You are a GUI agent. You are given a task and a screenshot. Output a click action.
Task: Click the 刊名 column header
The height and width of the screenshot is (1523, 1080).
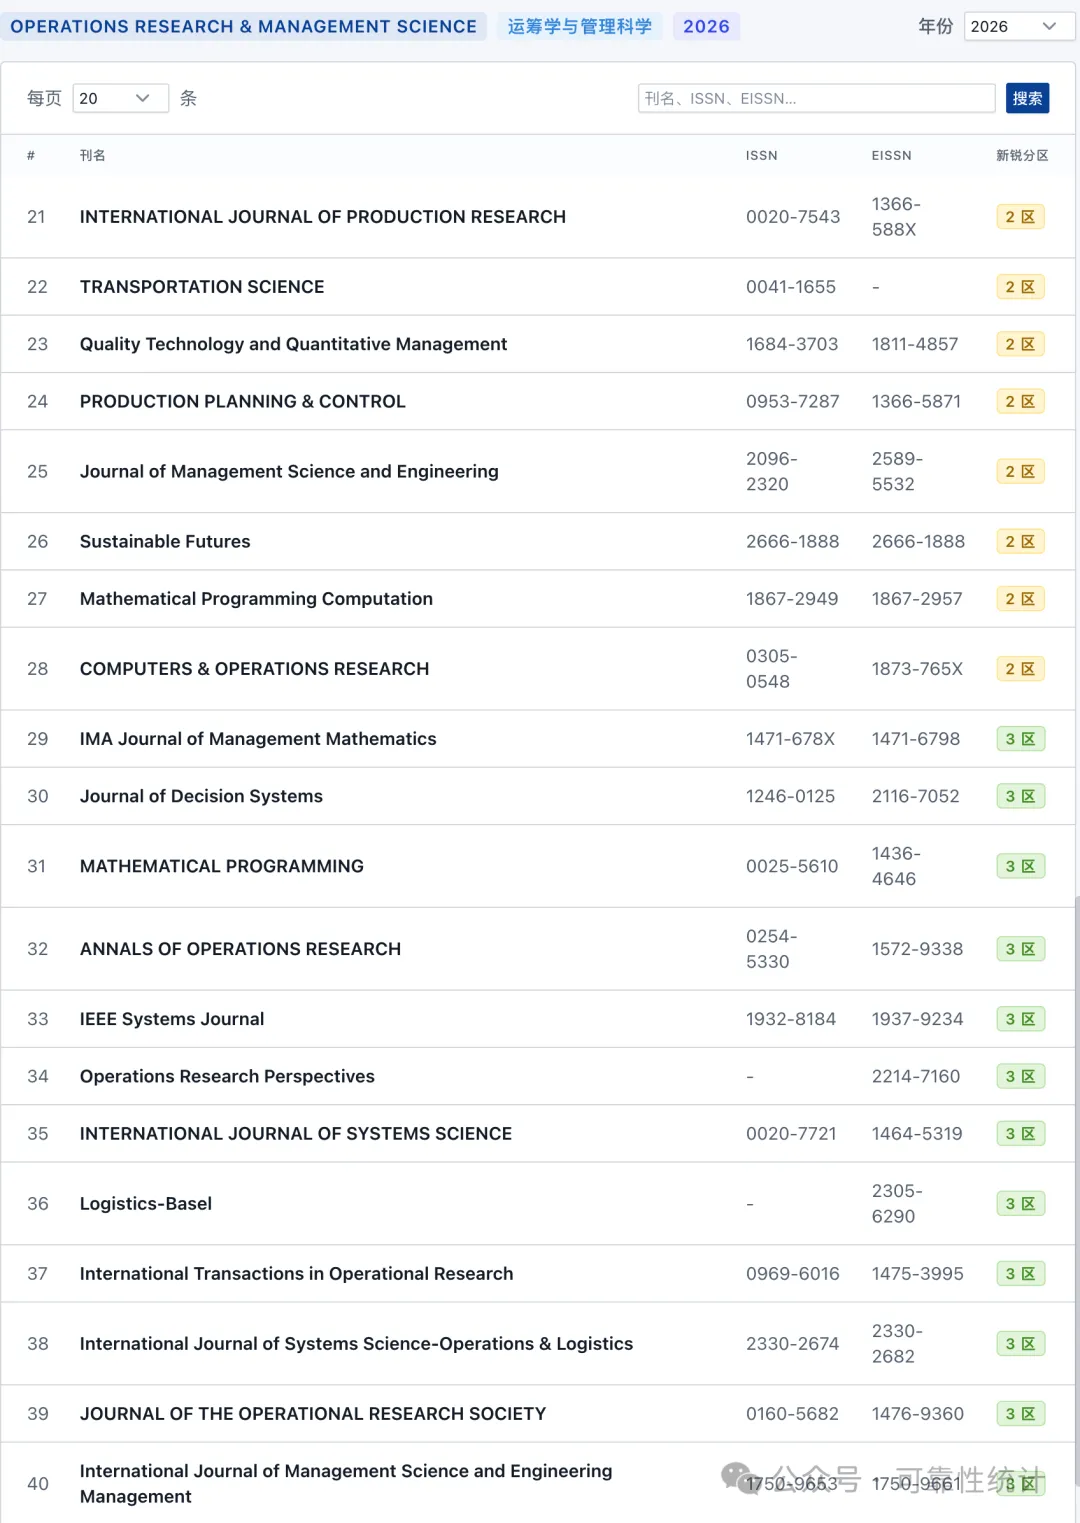click(x=92, y=155)
